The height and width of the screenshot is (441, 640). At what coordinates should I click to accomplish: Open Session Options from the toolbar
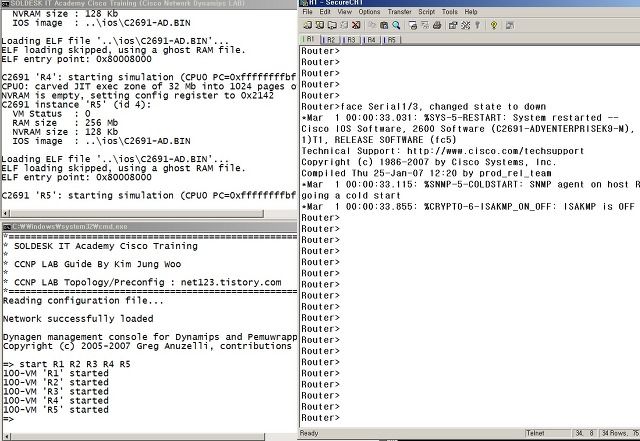[x=453, y=25]
